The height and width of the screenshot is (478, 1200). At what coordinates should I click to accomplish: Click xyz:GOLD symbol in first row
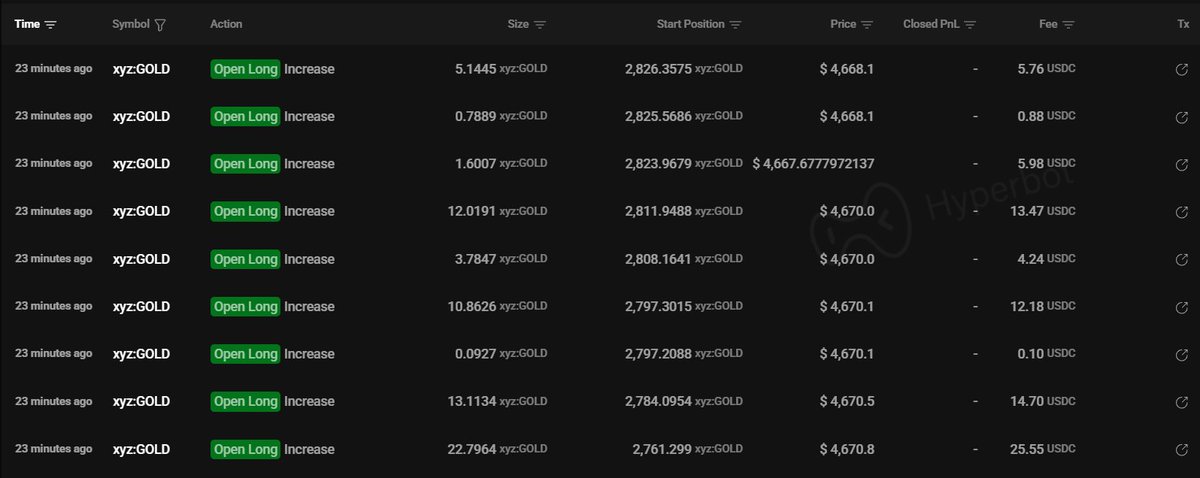tap(141, 69)
